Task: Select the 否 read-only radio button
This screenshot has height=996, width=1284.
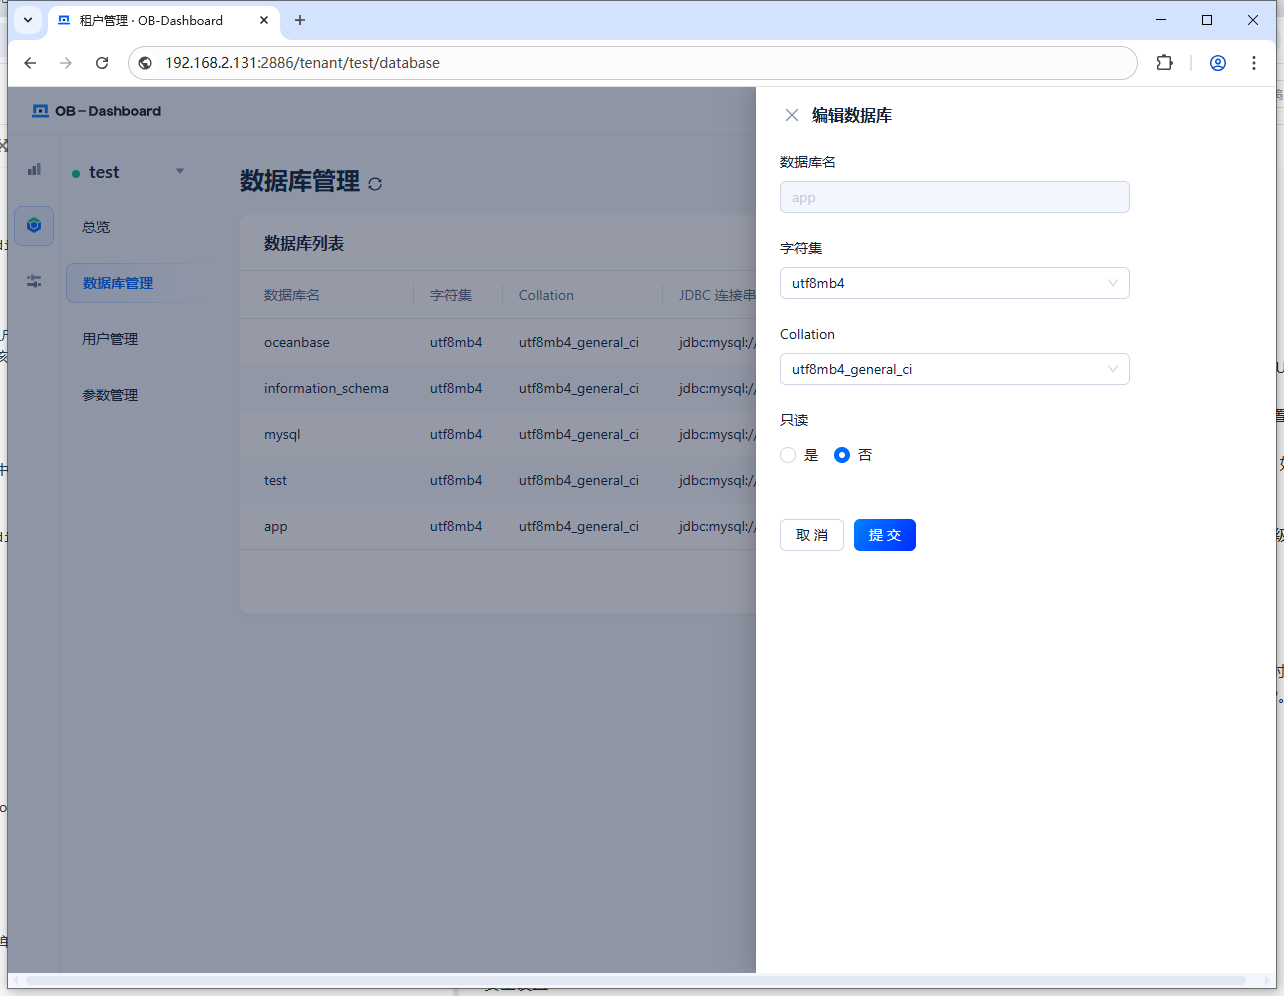Action: coord(842,455)
